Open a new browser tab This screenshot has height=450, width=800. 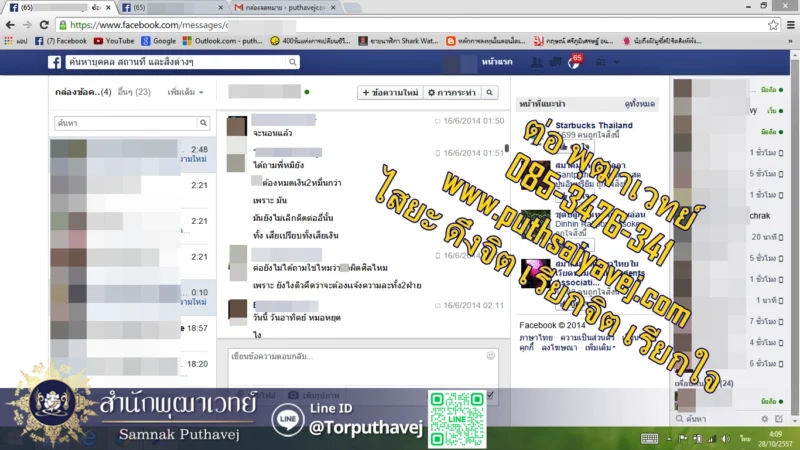point(352,8)
